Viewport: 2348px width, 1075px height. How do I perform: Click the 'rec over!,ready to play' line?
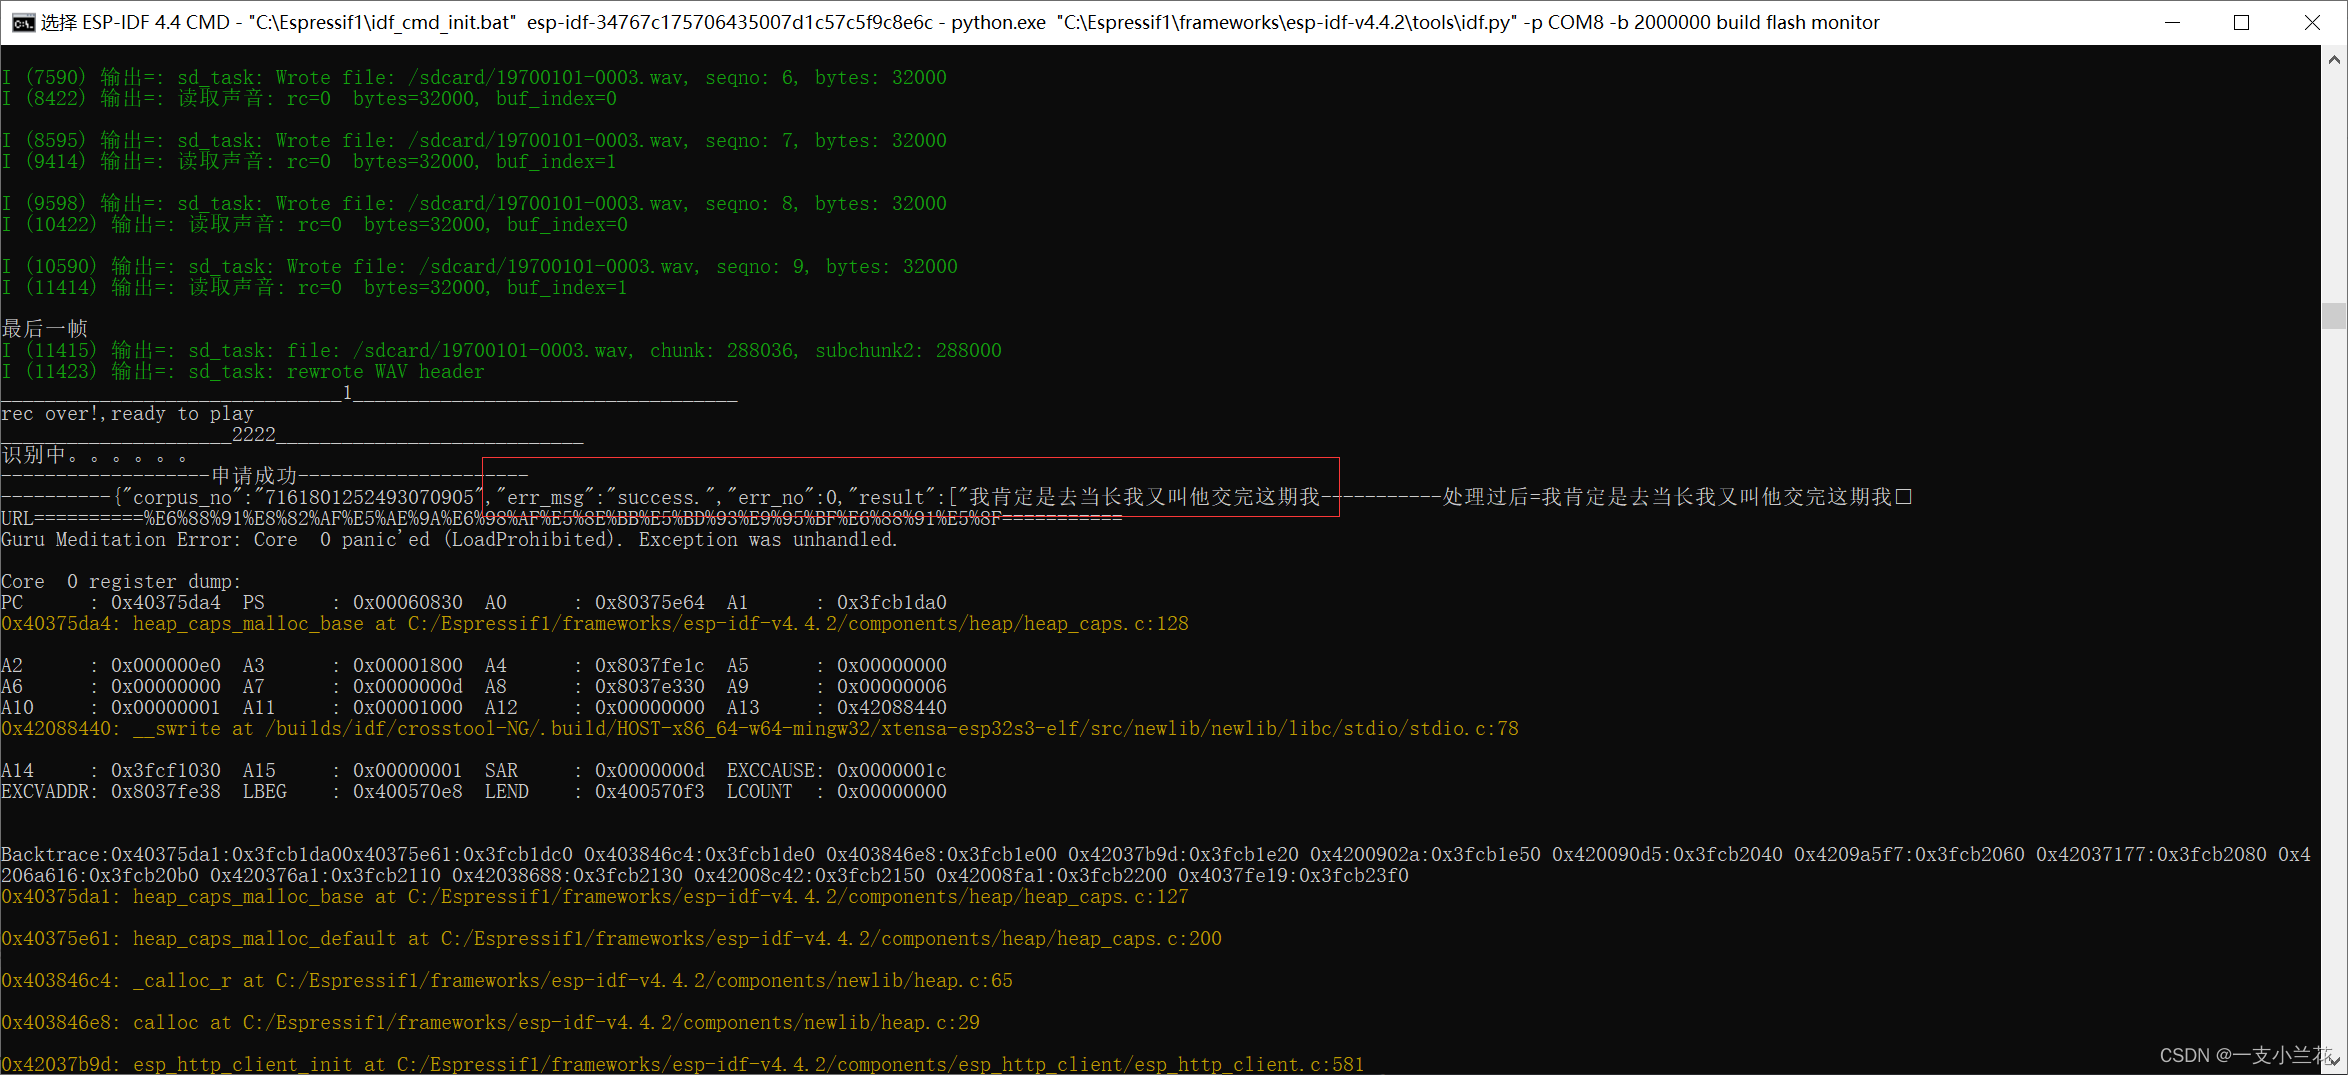[x=128, y=413]
